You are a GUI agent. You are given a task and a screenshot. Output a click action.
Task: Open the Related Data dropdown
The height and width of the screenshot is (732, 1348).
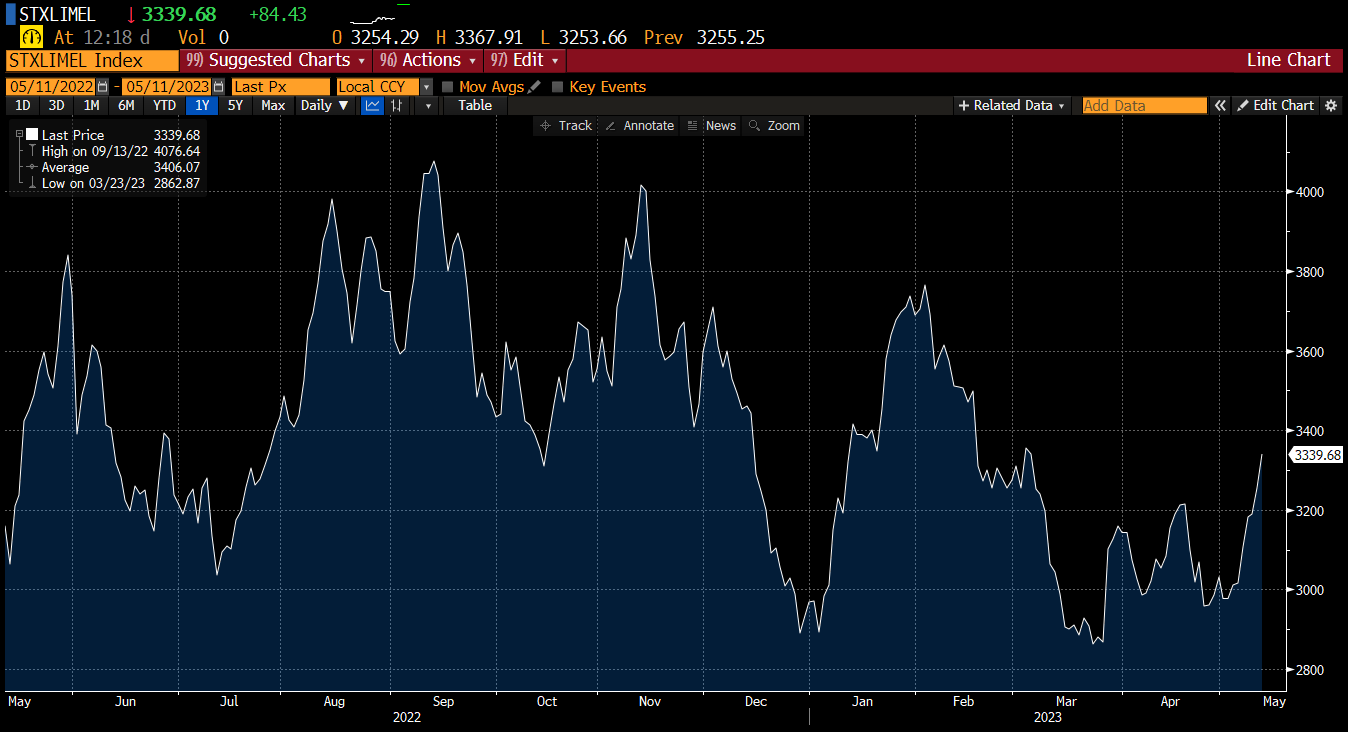(1012, 105)
